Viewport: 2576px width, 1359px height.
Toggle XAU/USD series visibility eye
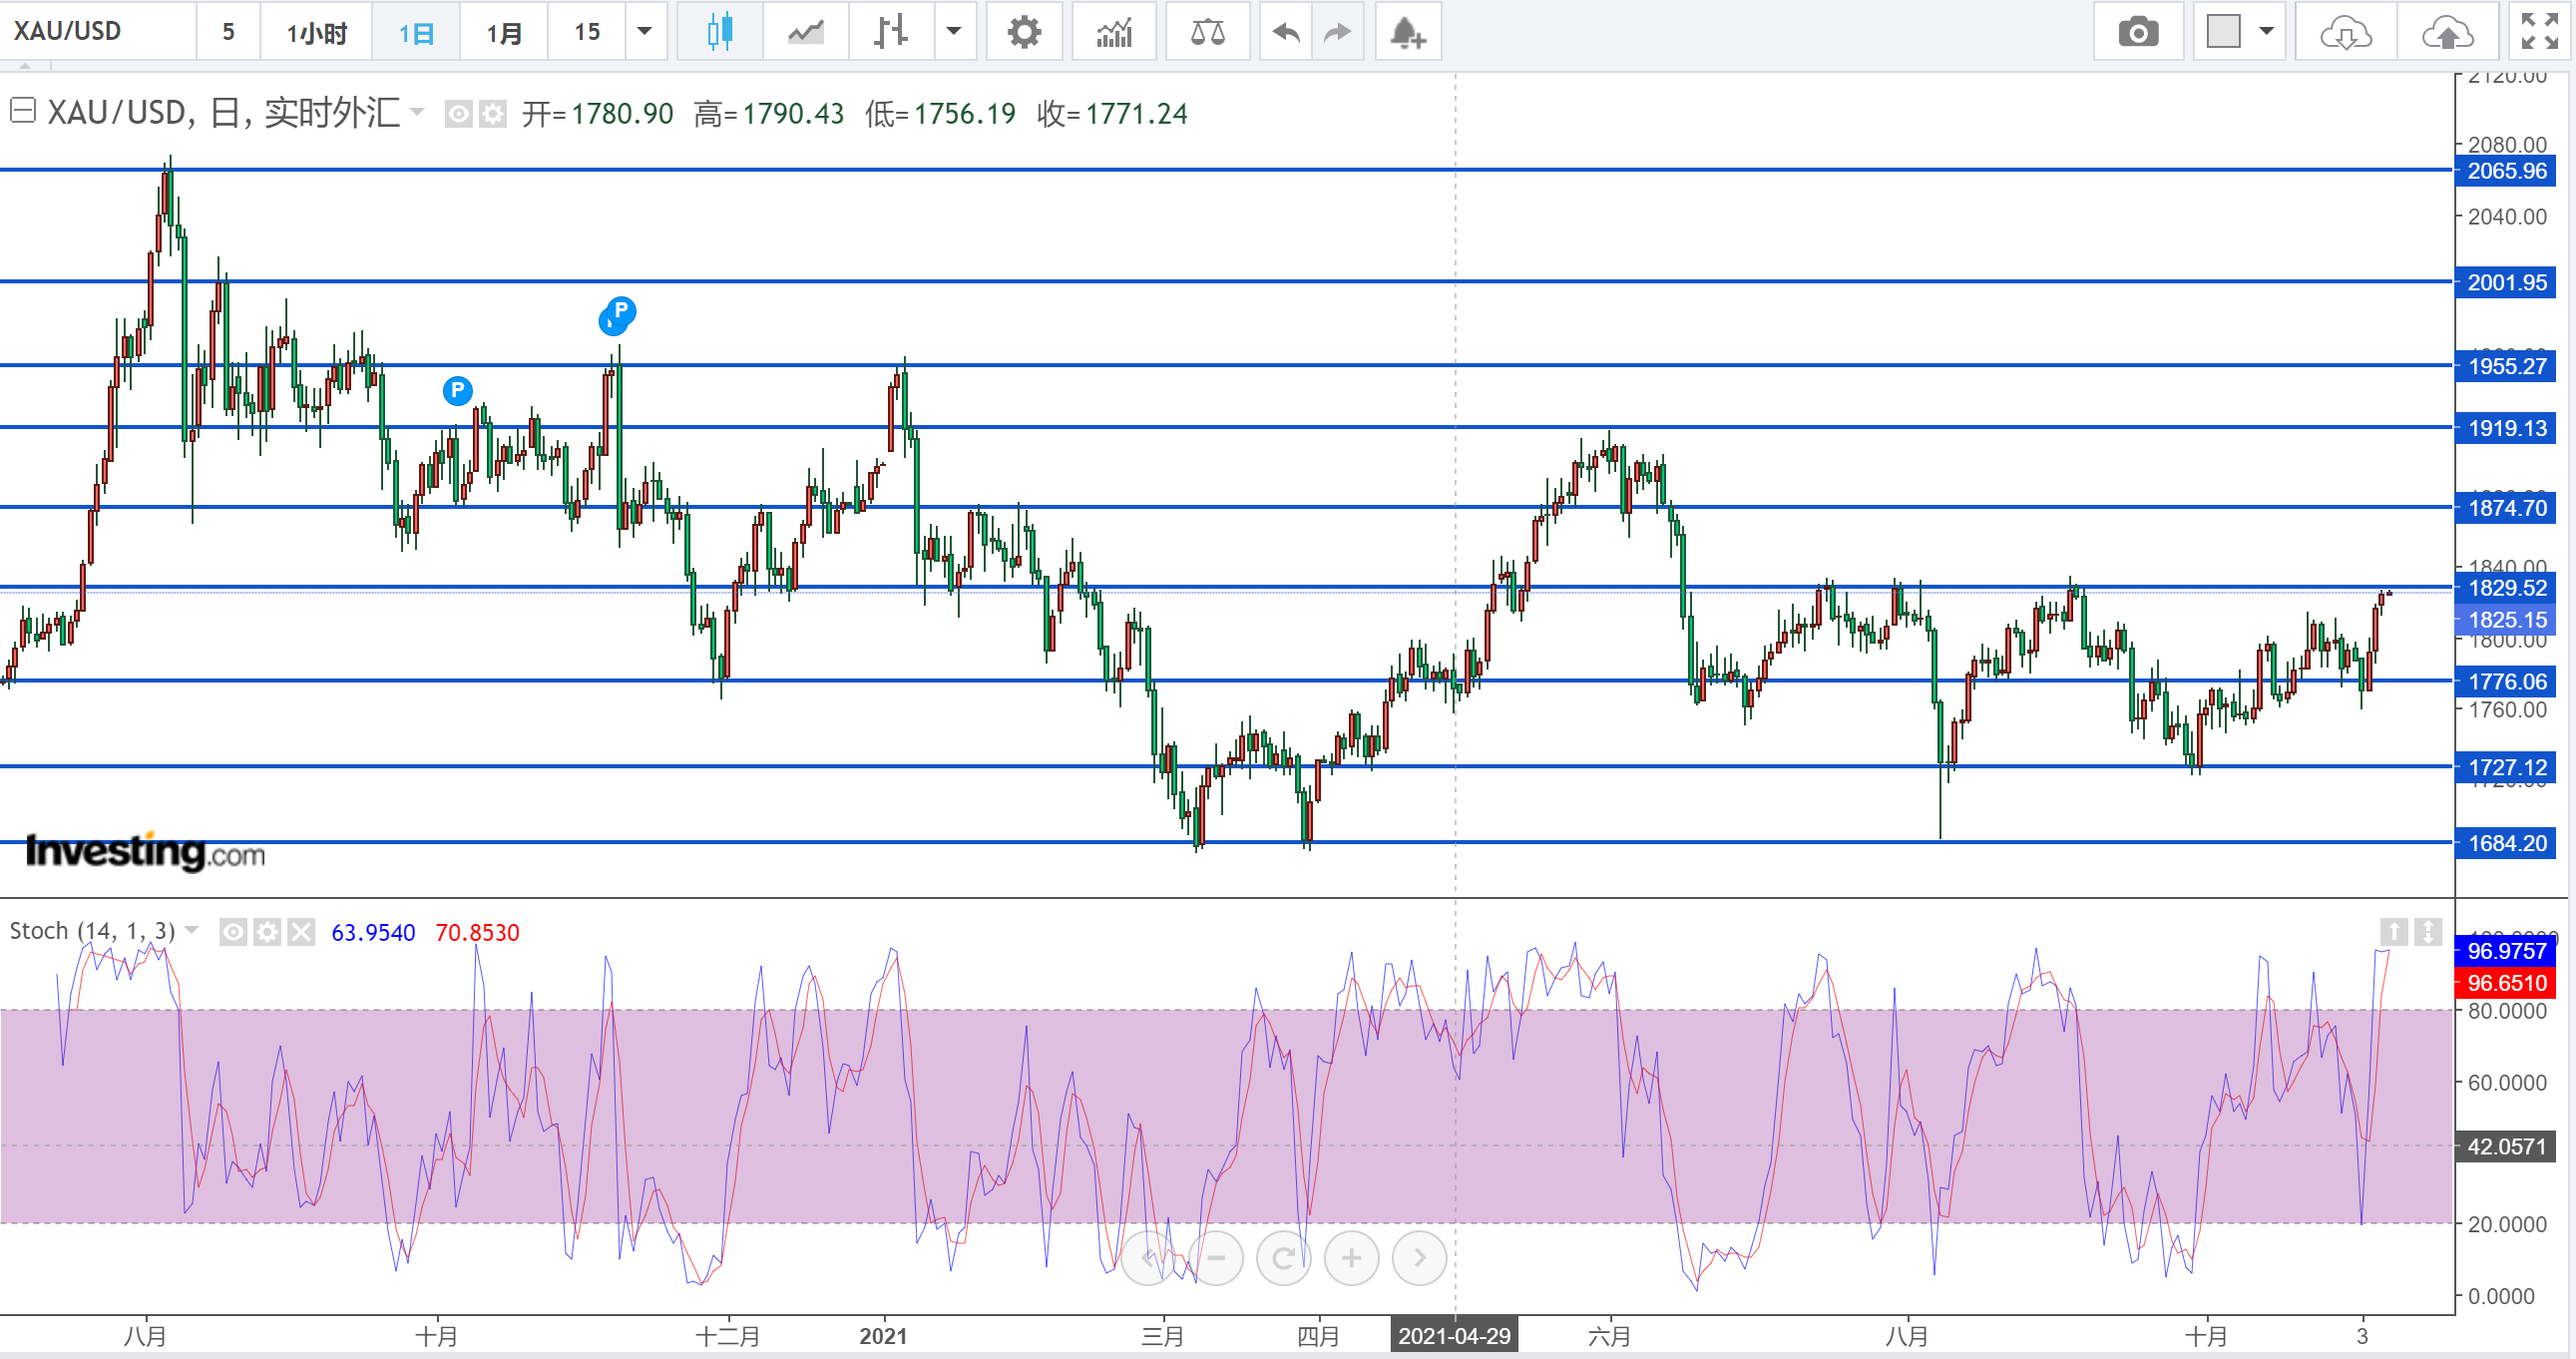coord(457,114)
